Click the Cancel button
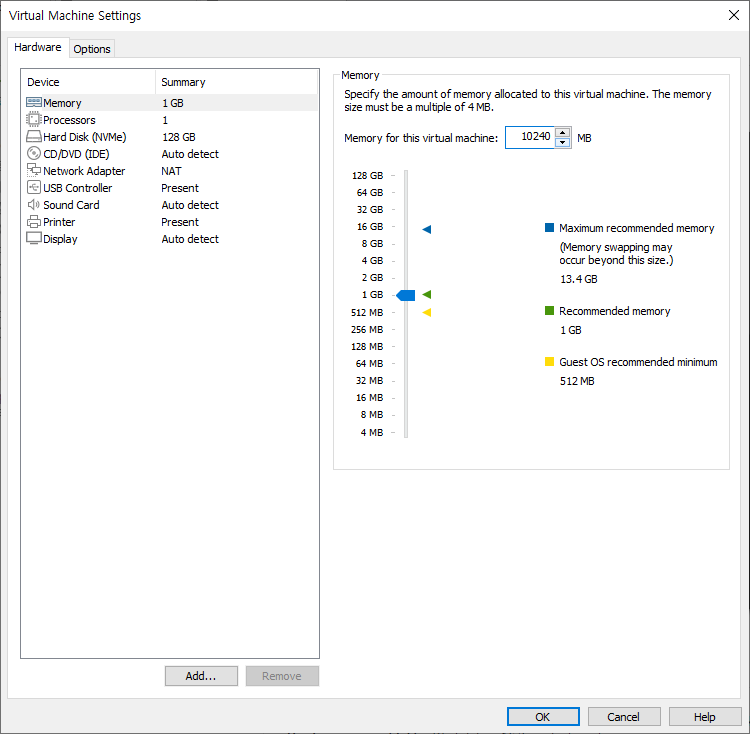 (624, 716)
